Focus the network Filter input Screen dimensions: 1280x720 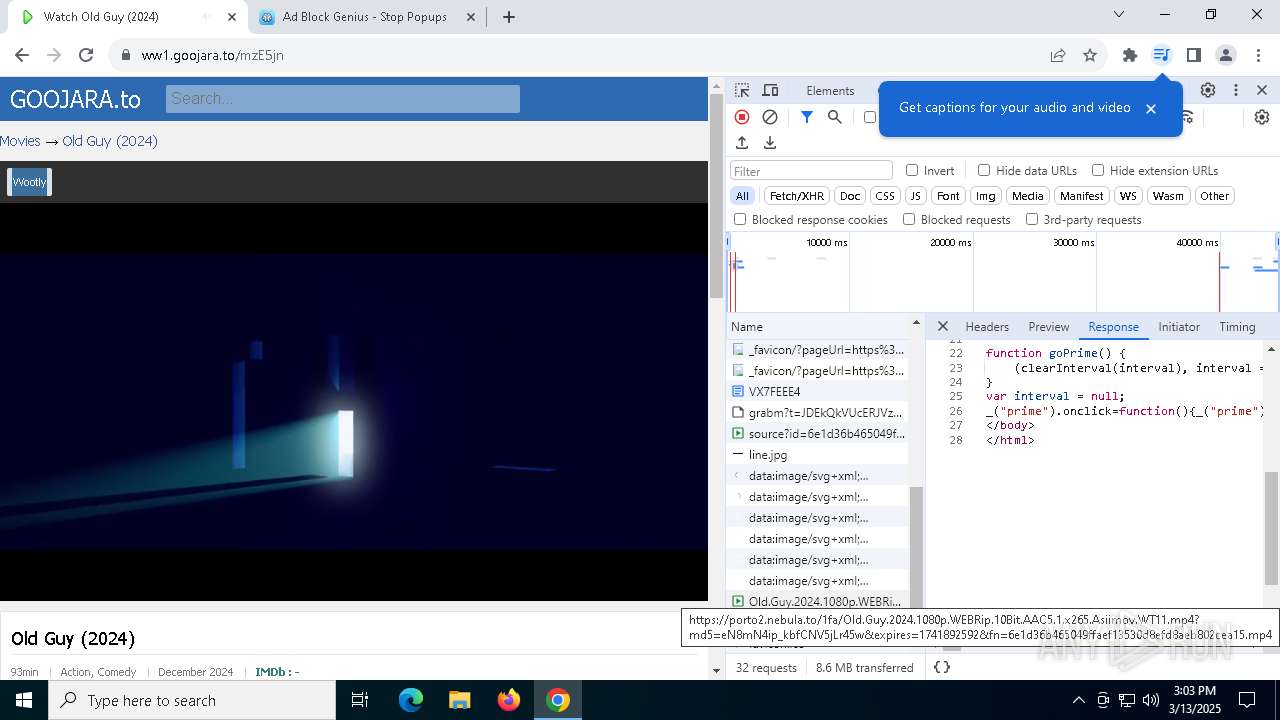click(x=811, y=171)
